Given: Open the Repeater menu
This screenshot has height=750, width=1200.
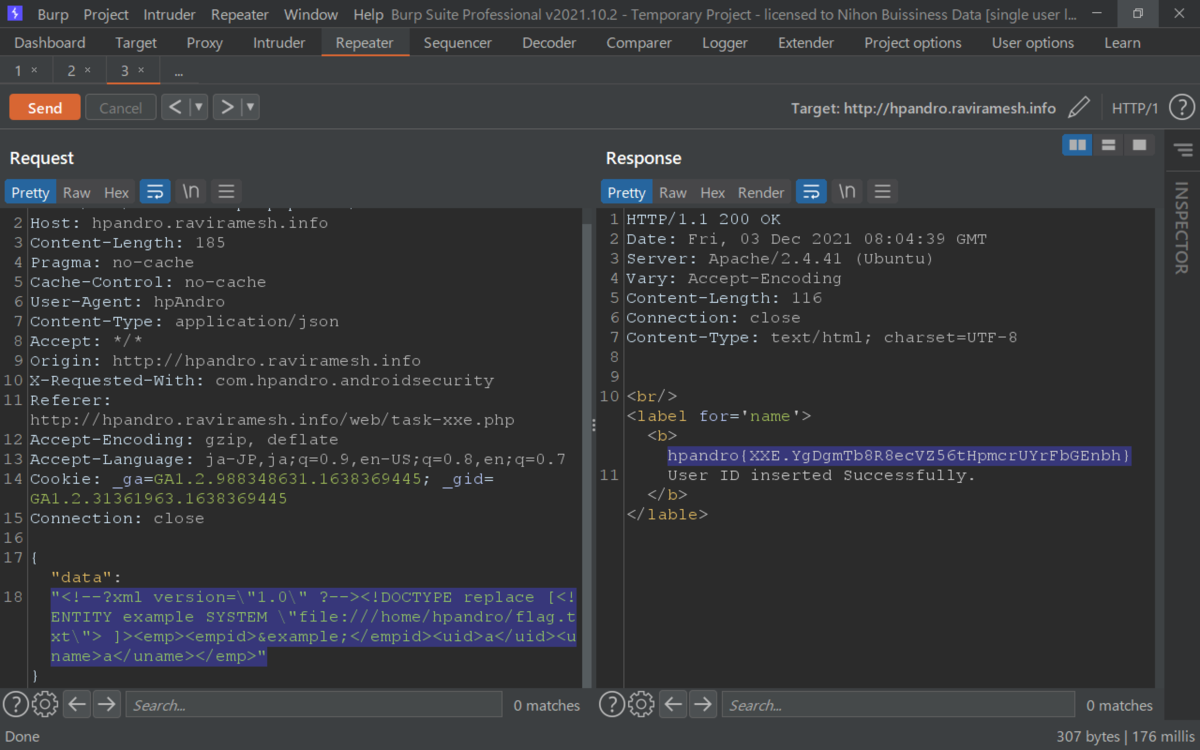Looking at the screenshot, I should 240,15.
